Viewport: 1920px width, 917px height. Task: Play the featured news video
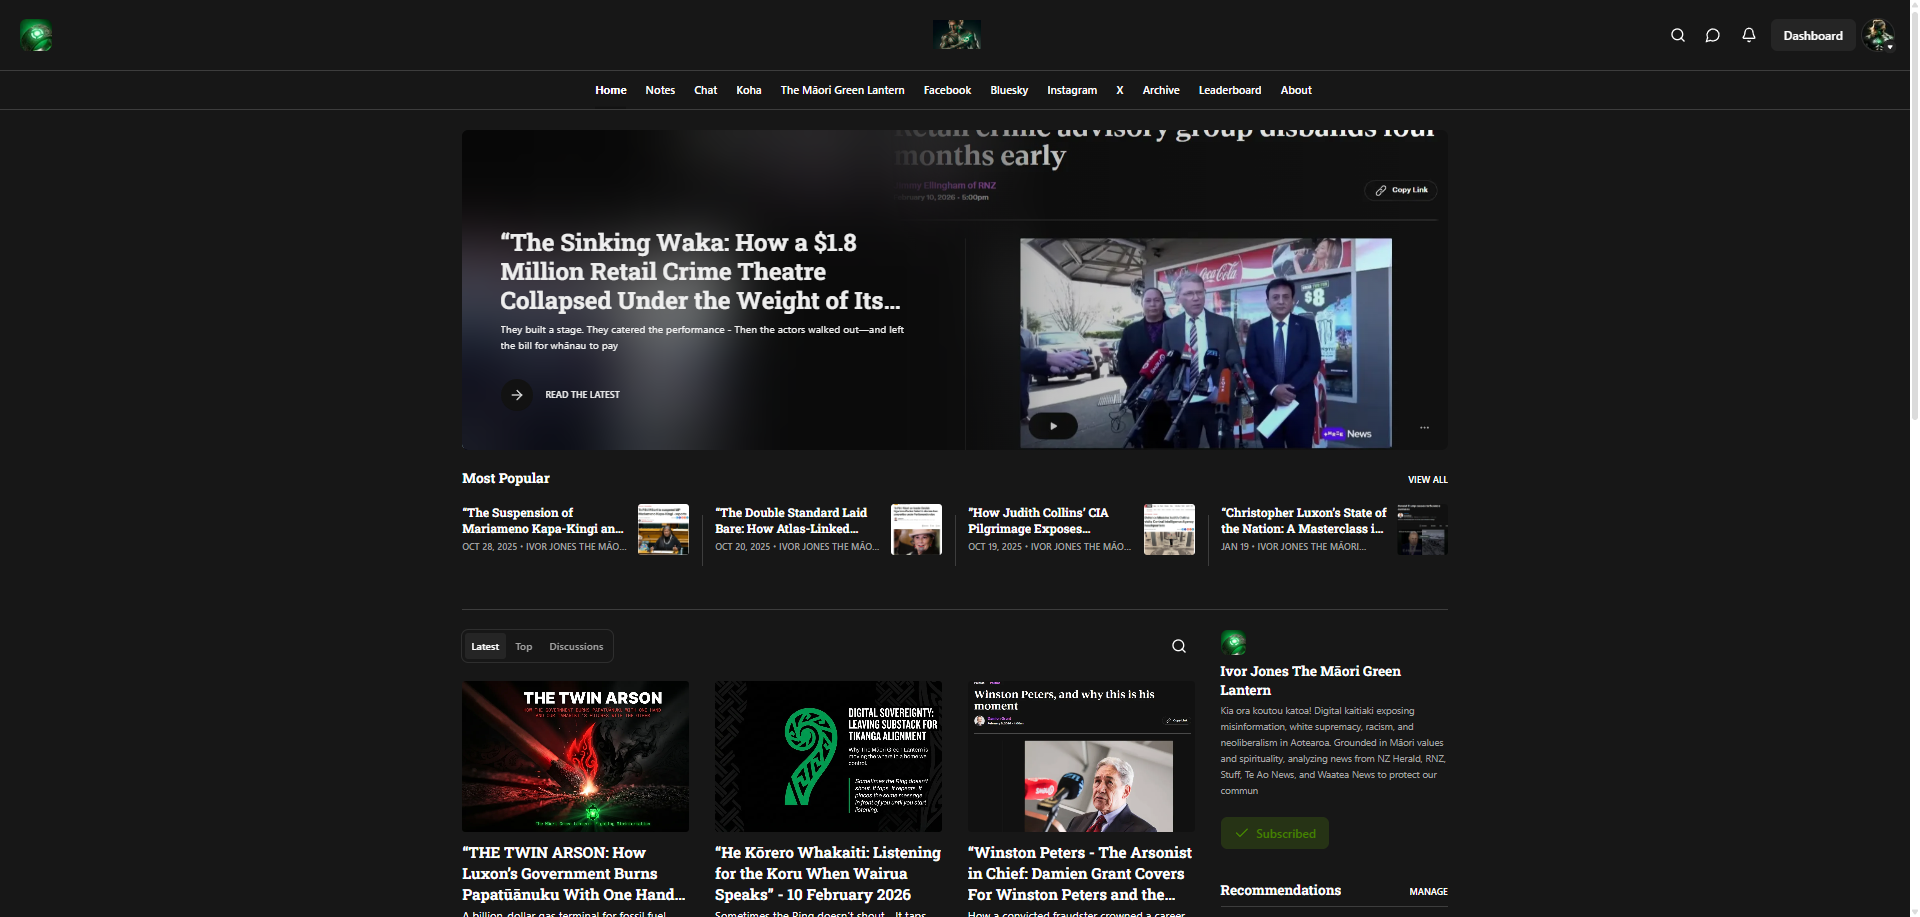1053,426
